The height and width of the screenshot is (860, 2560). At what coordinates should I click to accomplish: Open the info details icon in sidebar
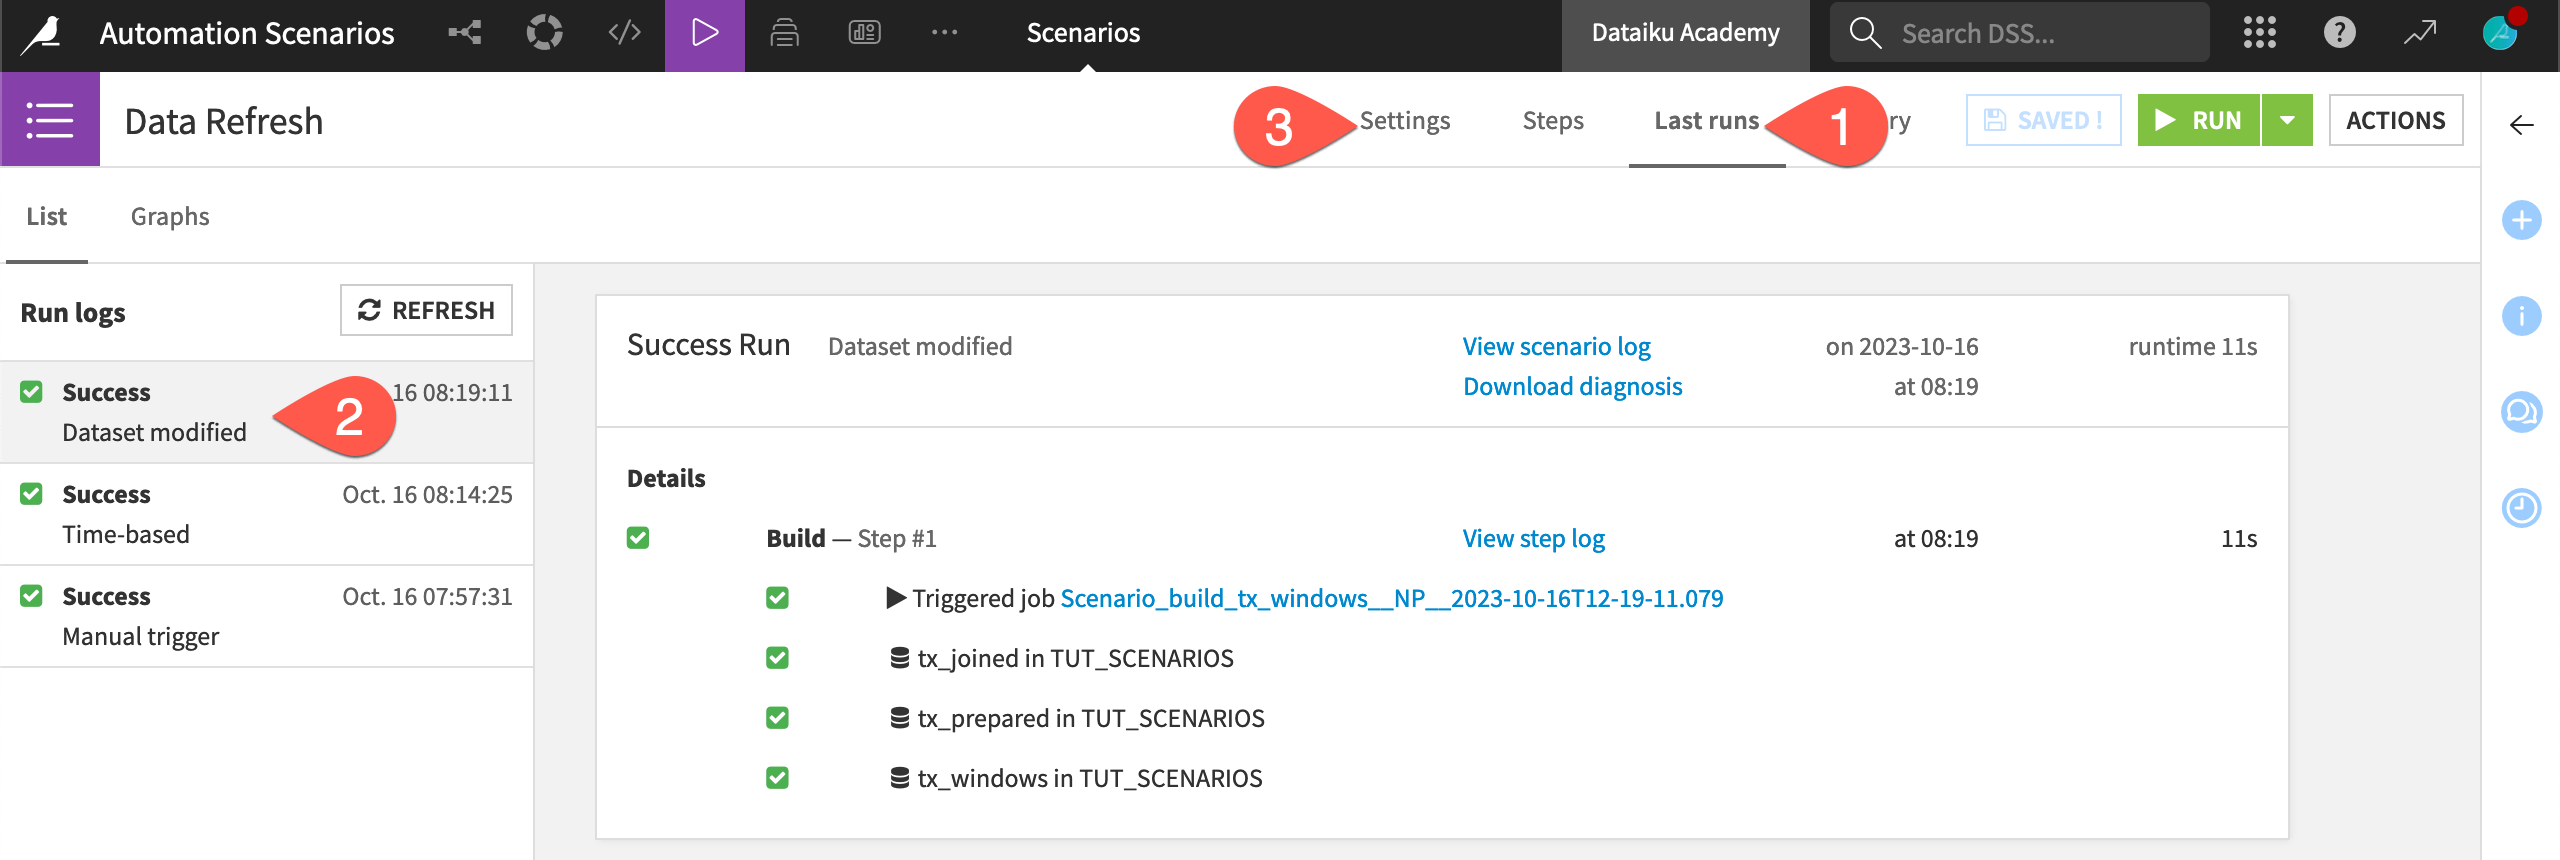click(x=2521, y=316)
